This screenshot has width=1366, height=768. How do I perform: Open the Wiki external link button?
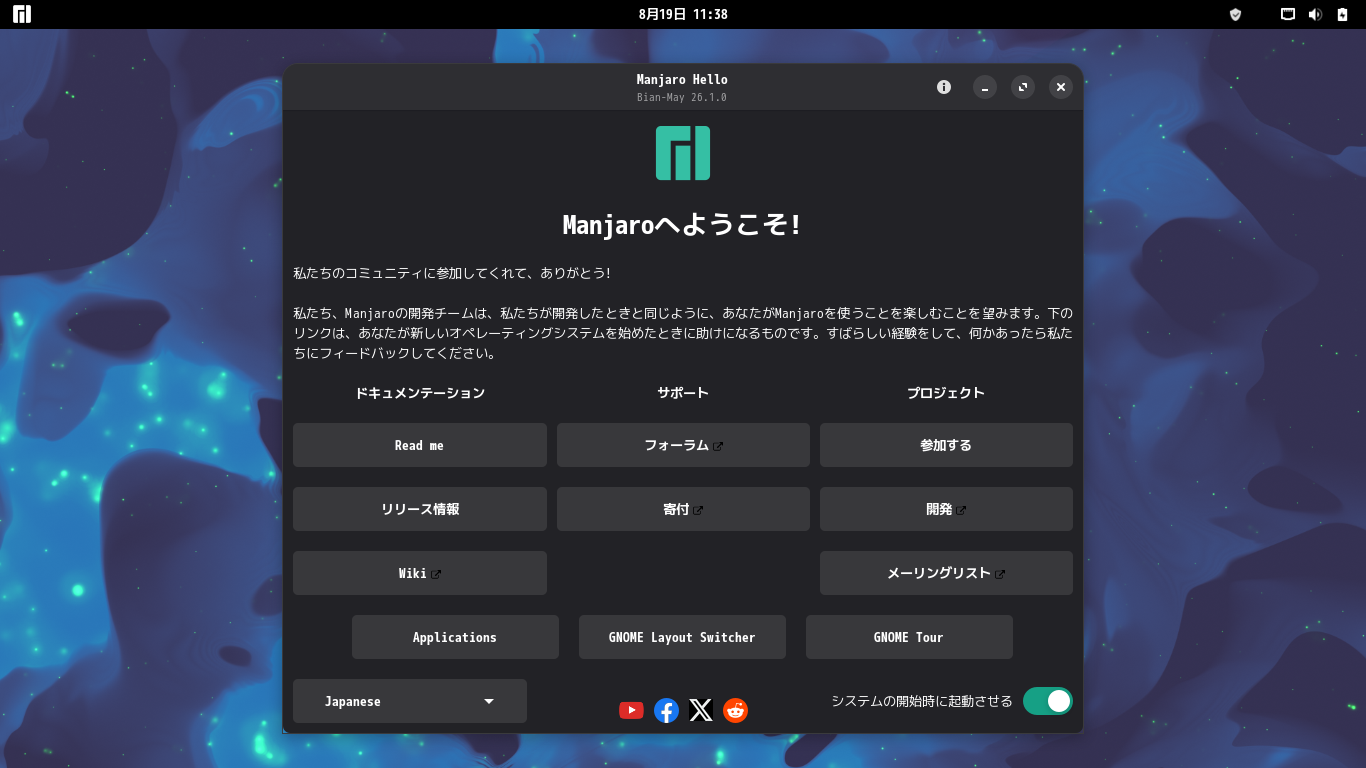420,573
